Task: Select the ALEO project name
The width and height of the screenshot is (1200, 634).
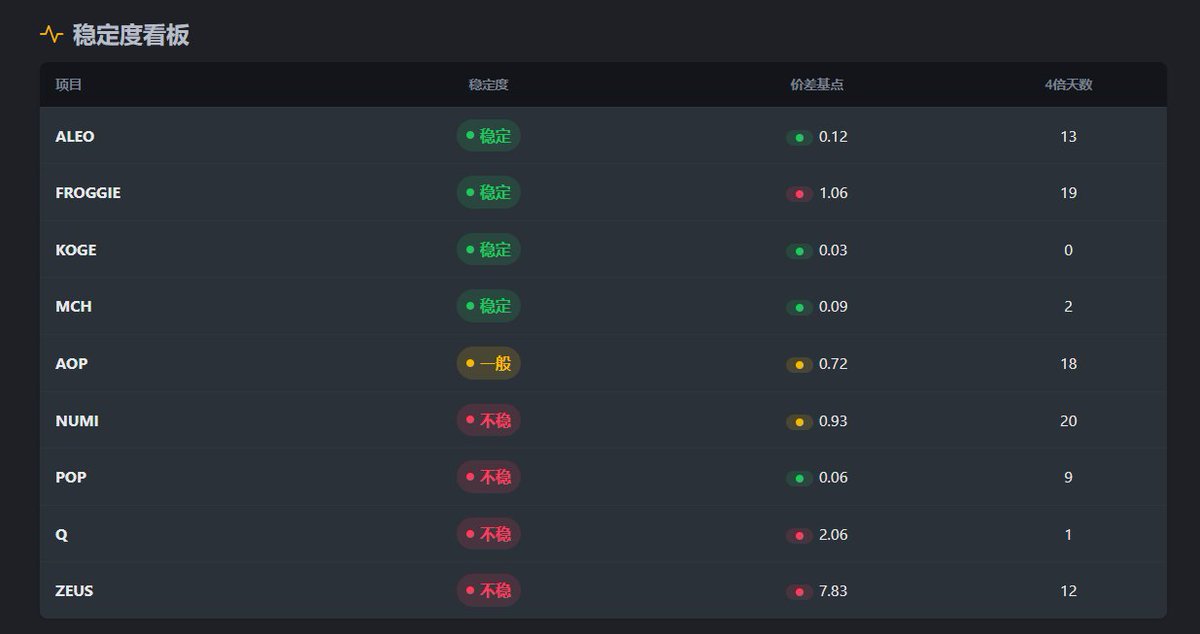Action: [75, 136]
